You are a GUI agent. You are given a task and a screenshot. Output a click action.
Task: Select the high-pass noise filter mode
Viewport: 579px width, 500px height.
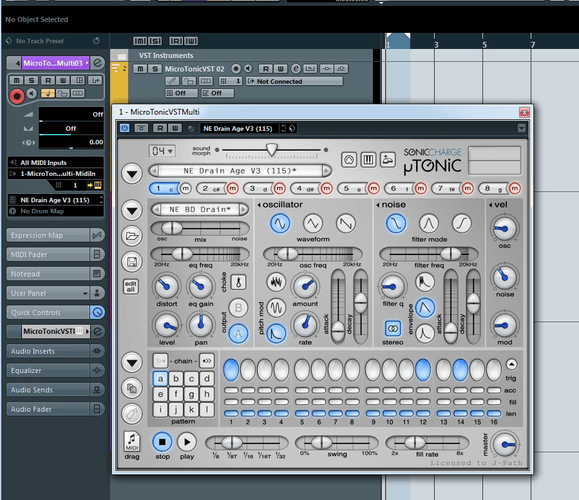tap(462, 224)
